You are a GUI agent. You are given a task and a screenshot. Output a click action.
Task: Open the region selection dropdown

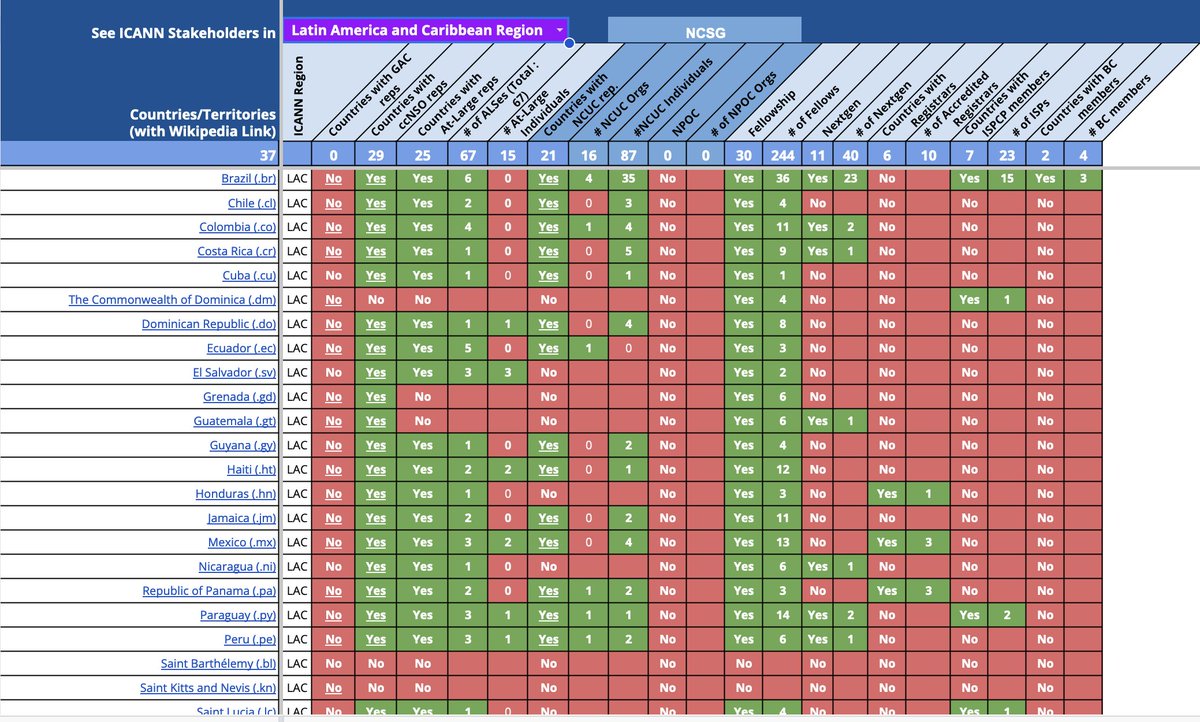[425, 29]
